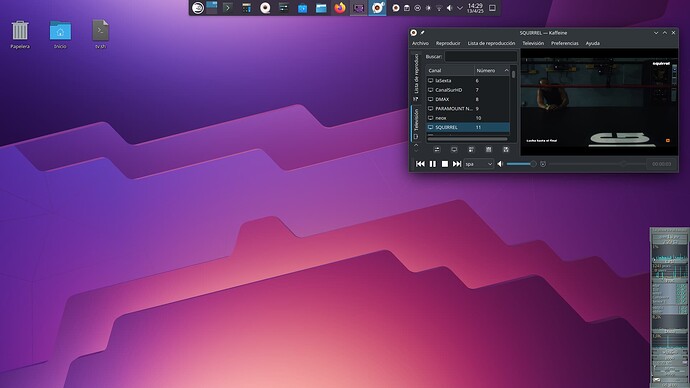The image size is (690, 388).
Task: Open the blue software store bag icon
Action: [x=302, y=8]
